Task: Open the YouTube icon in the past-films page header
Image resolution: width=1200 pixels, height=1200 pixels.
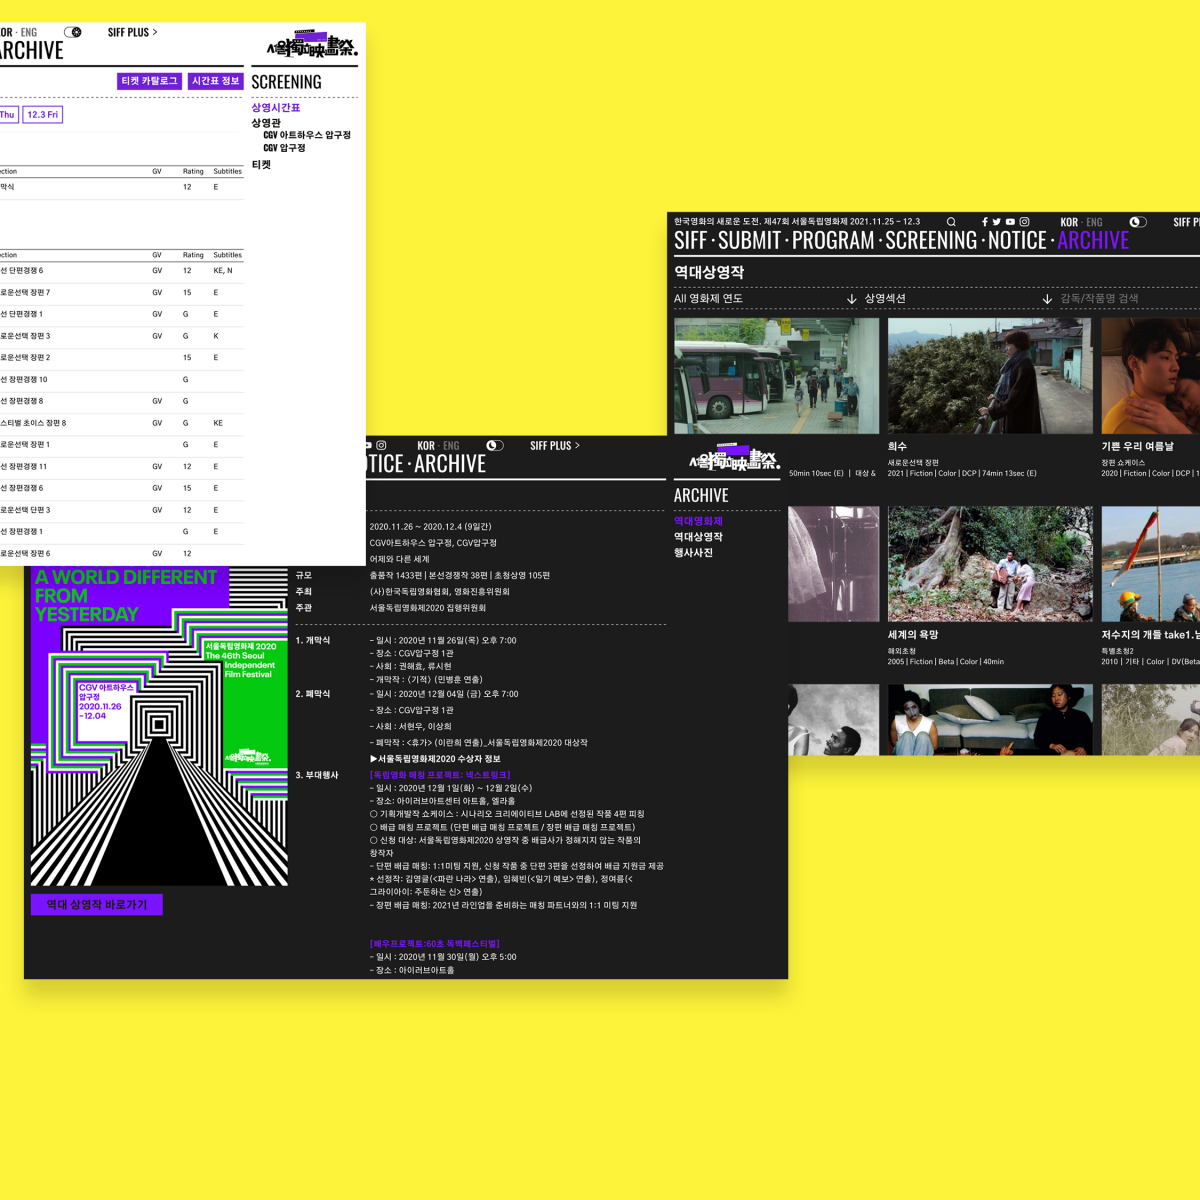Action: (x=1010, y=222)
